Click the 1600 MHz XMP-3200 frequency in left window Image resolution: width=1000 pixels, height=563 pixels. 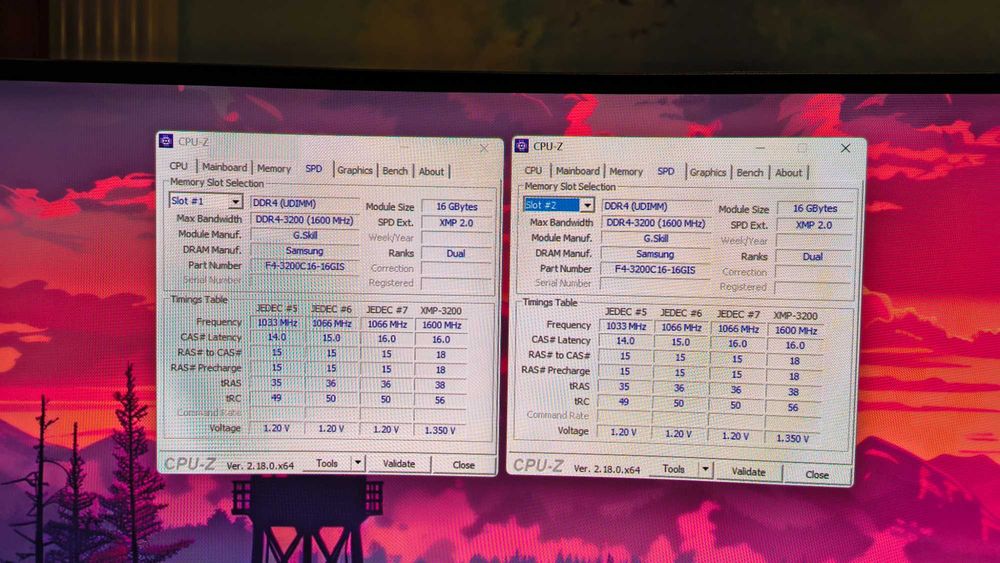(441, 325)
